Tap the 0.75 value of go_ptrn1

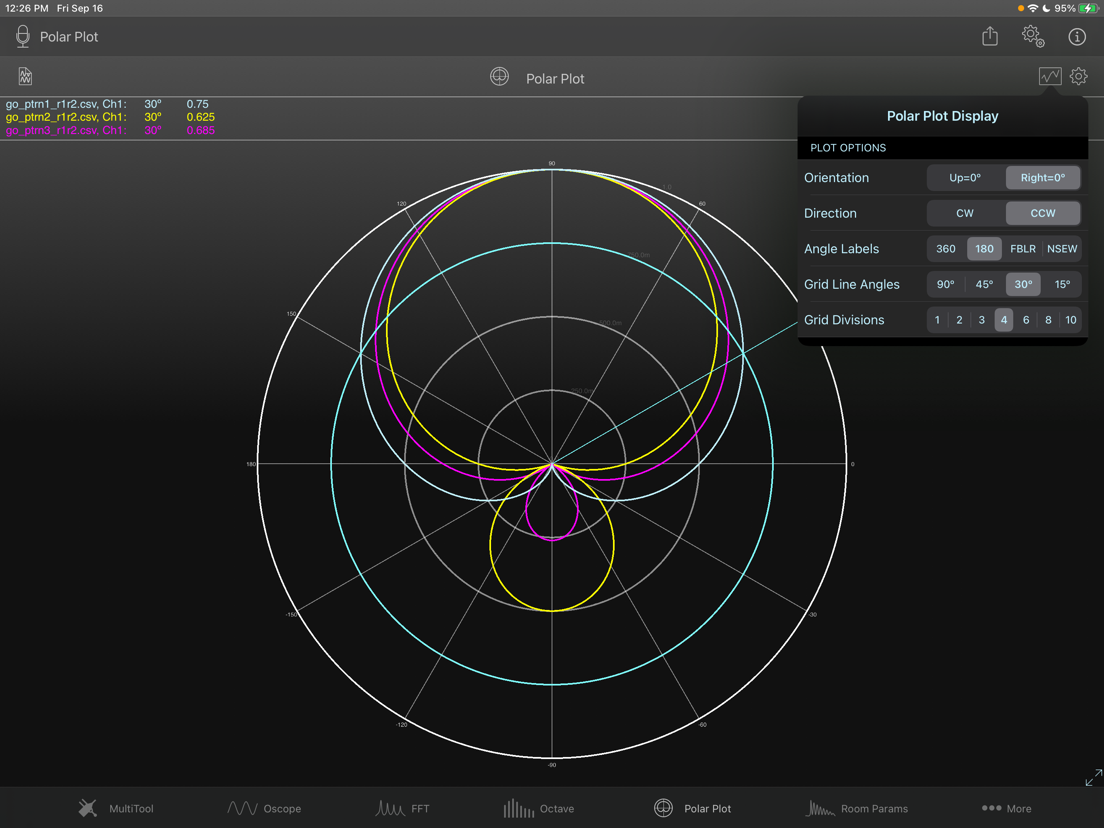point(197,104)
